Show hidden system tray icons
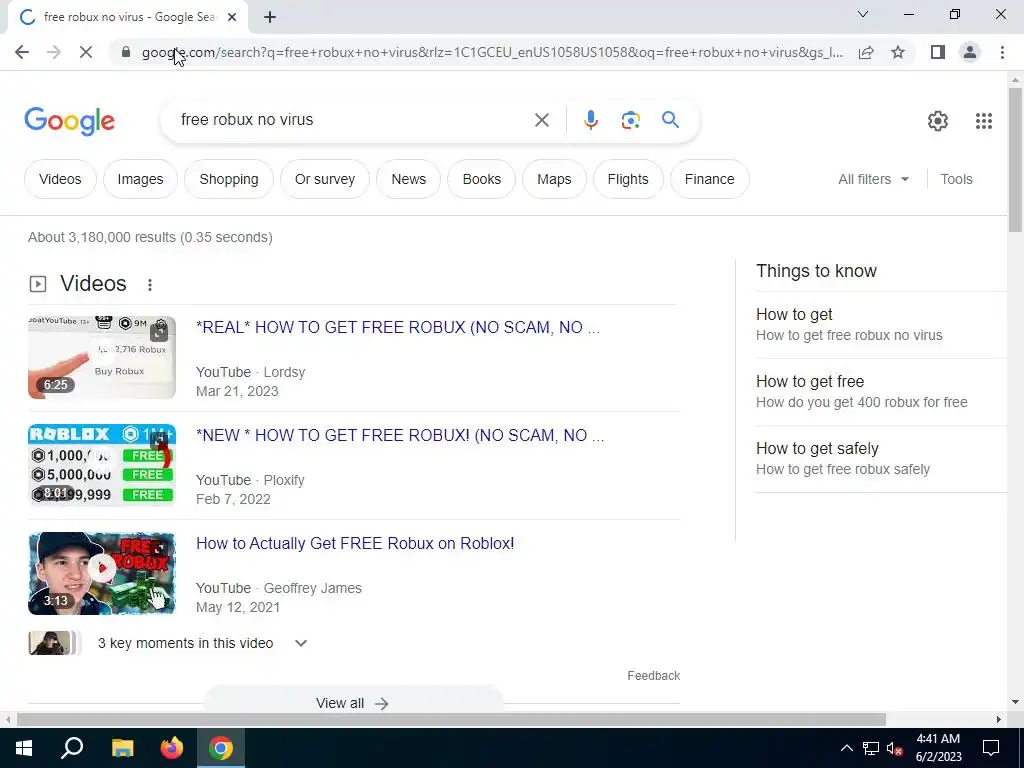 pos(846,748)
